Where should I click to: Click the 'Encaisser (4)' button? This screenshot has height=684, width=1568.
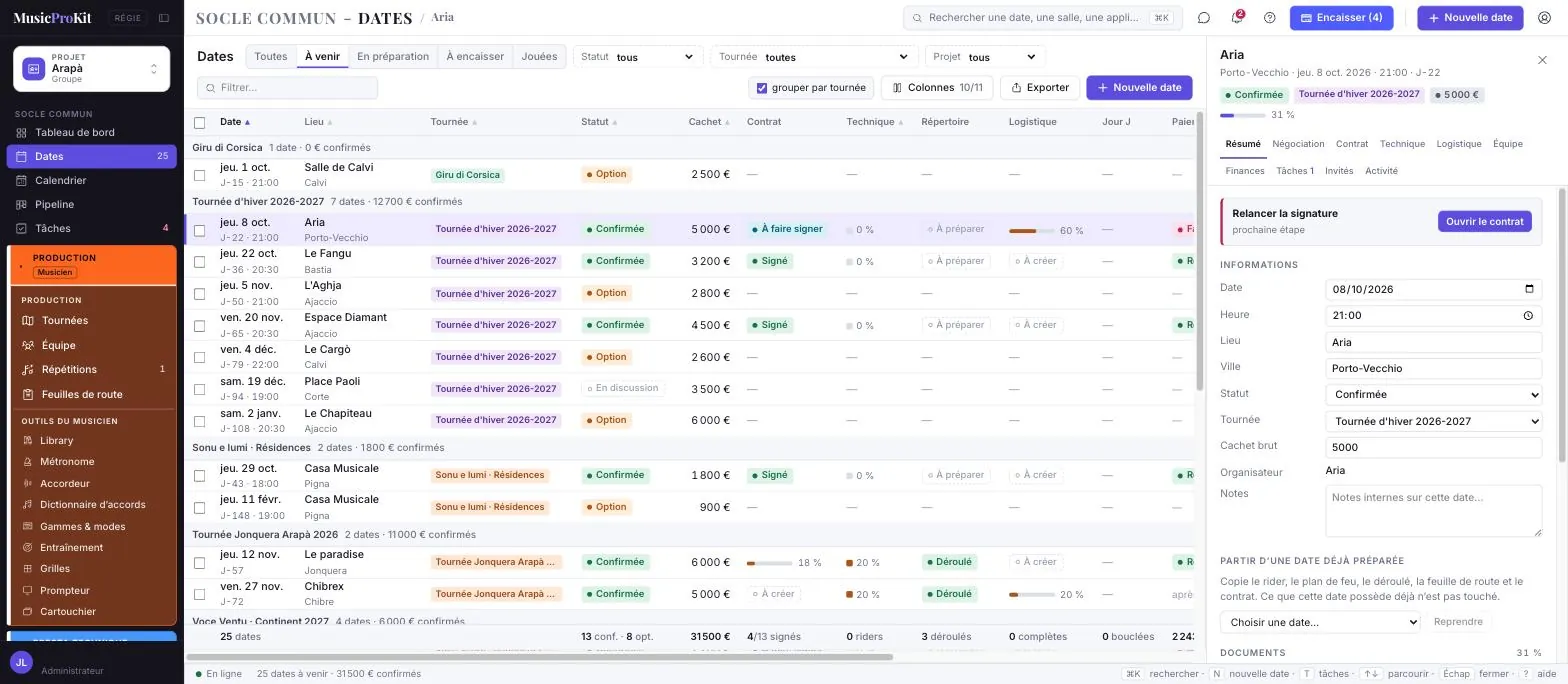coord(1341,18)
